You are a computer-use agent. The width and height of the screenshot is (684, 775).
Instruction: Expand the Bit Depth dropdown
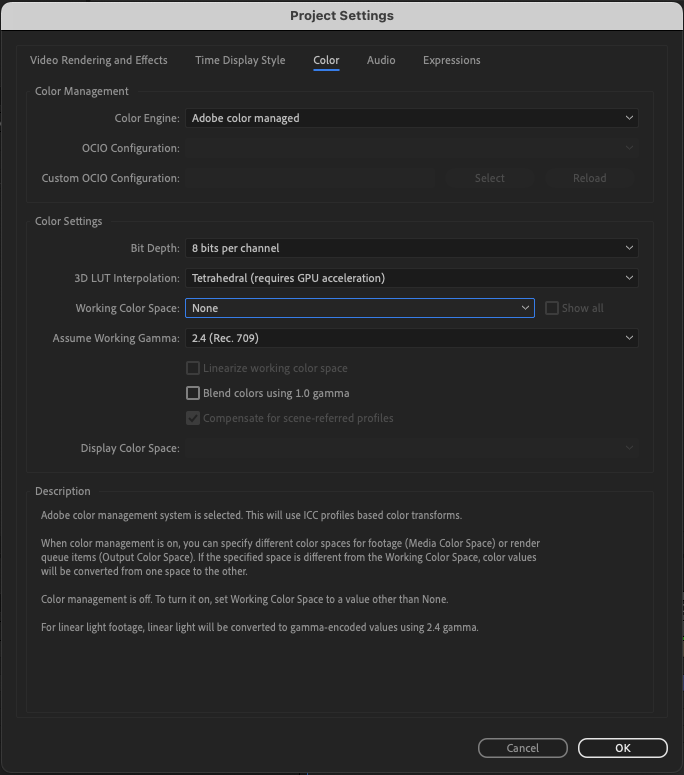(x=411, y=248)
